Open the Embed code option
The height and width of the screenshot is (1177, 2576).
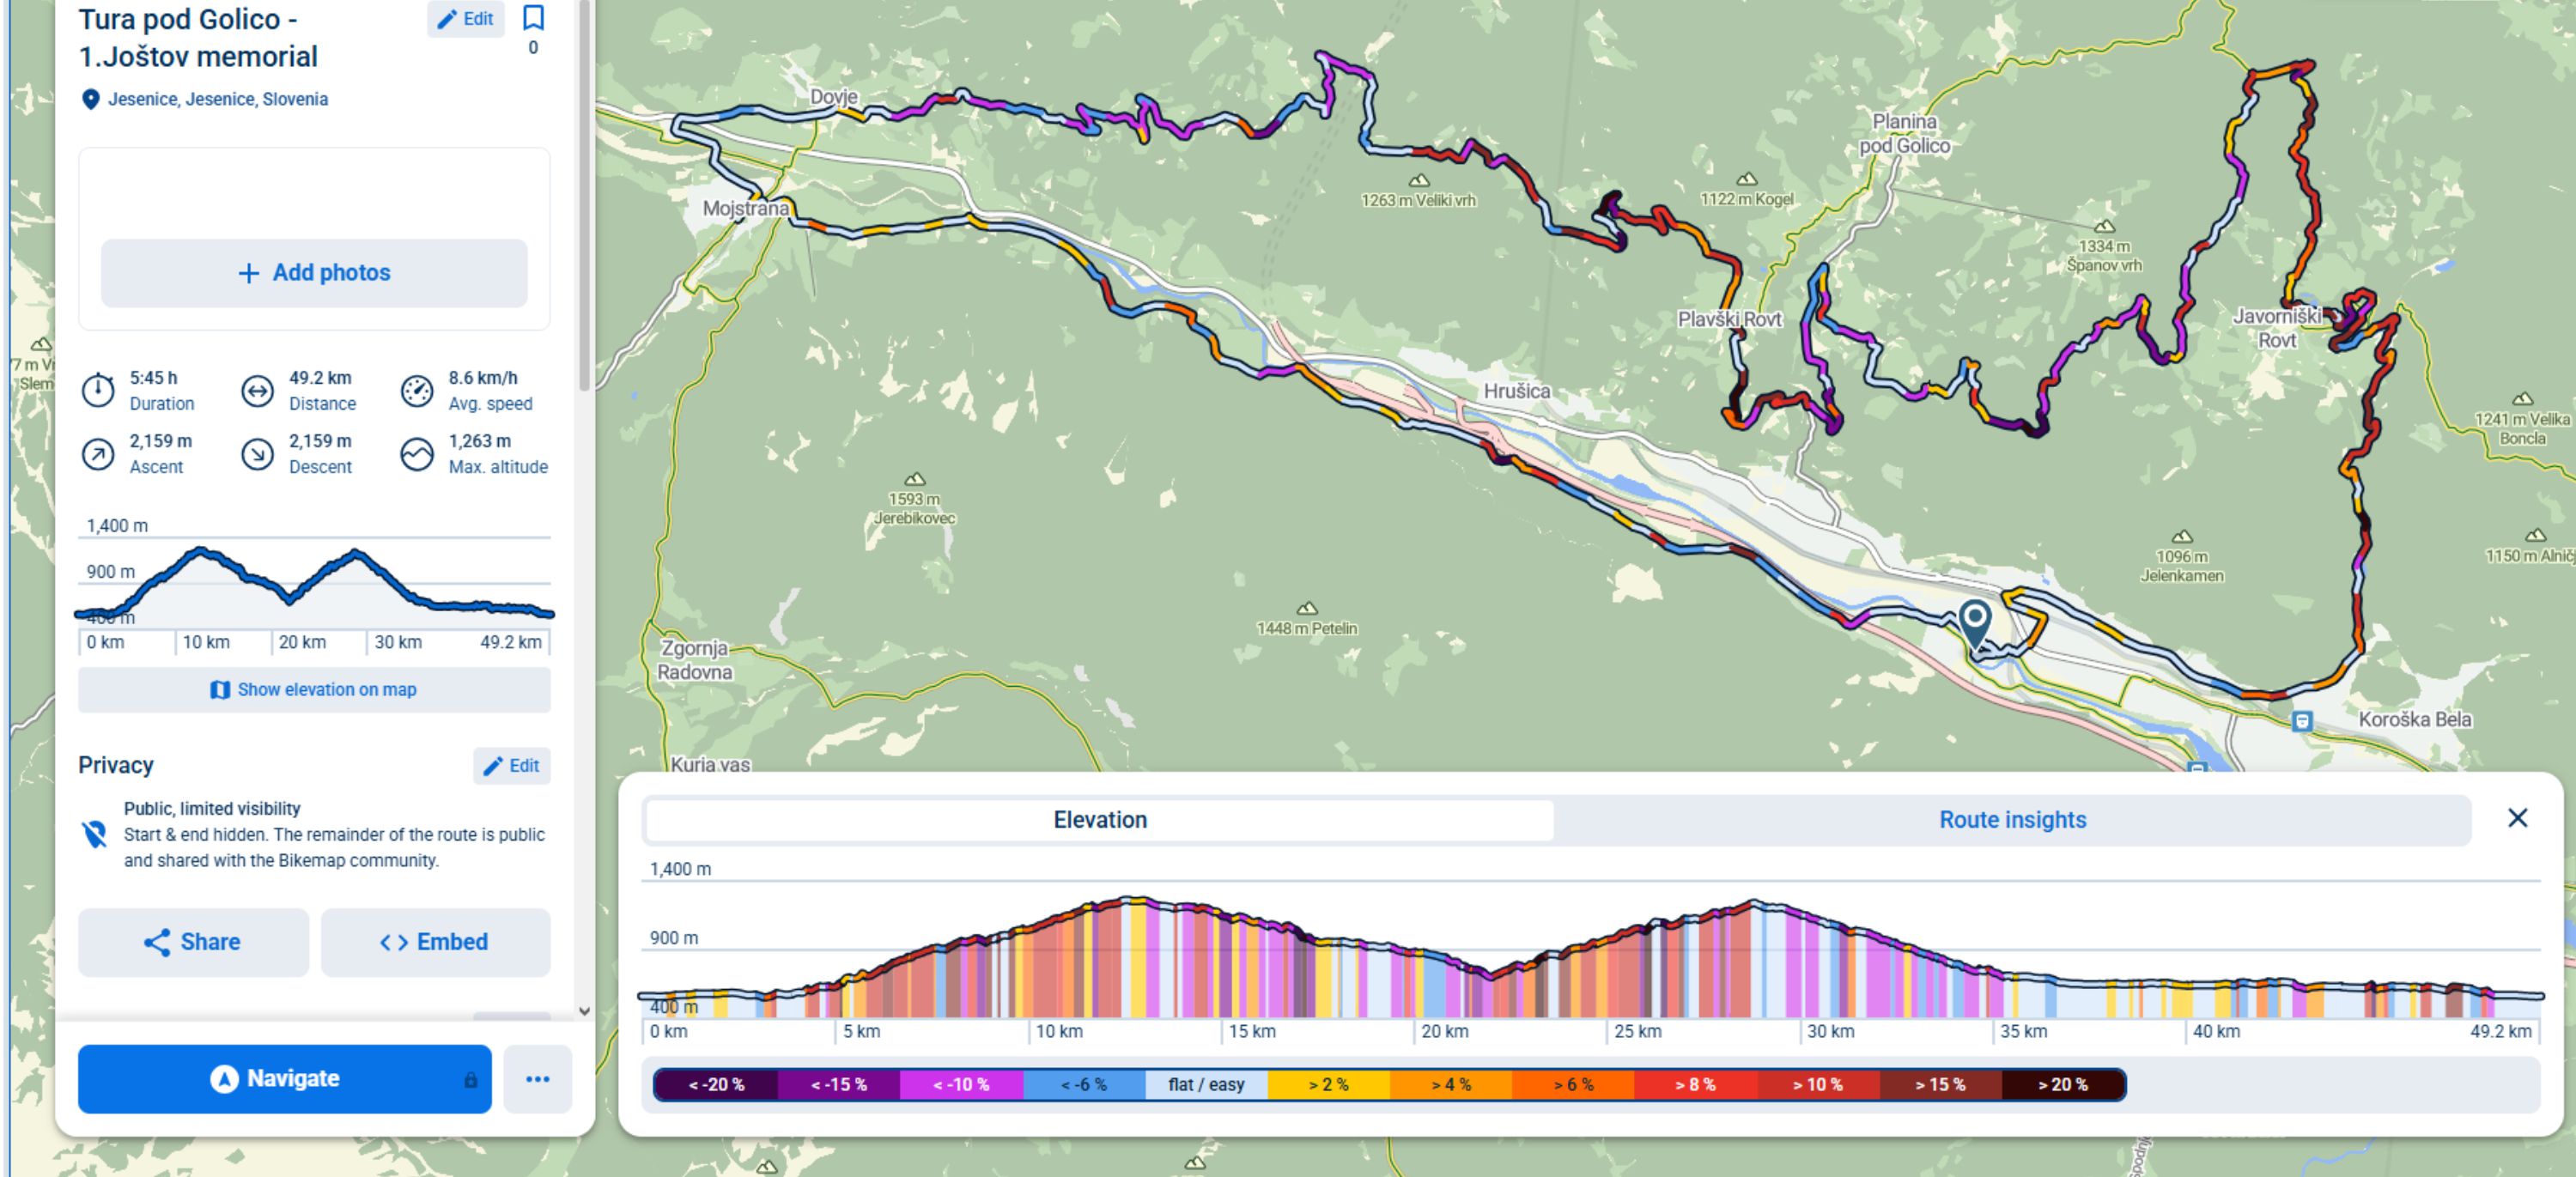[x=436, y=942]
